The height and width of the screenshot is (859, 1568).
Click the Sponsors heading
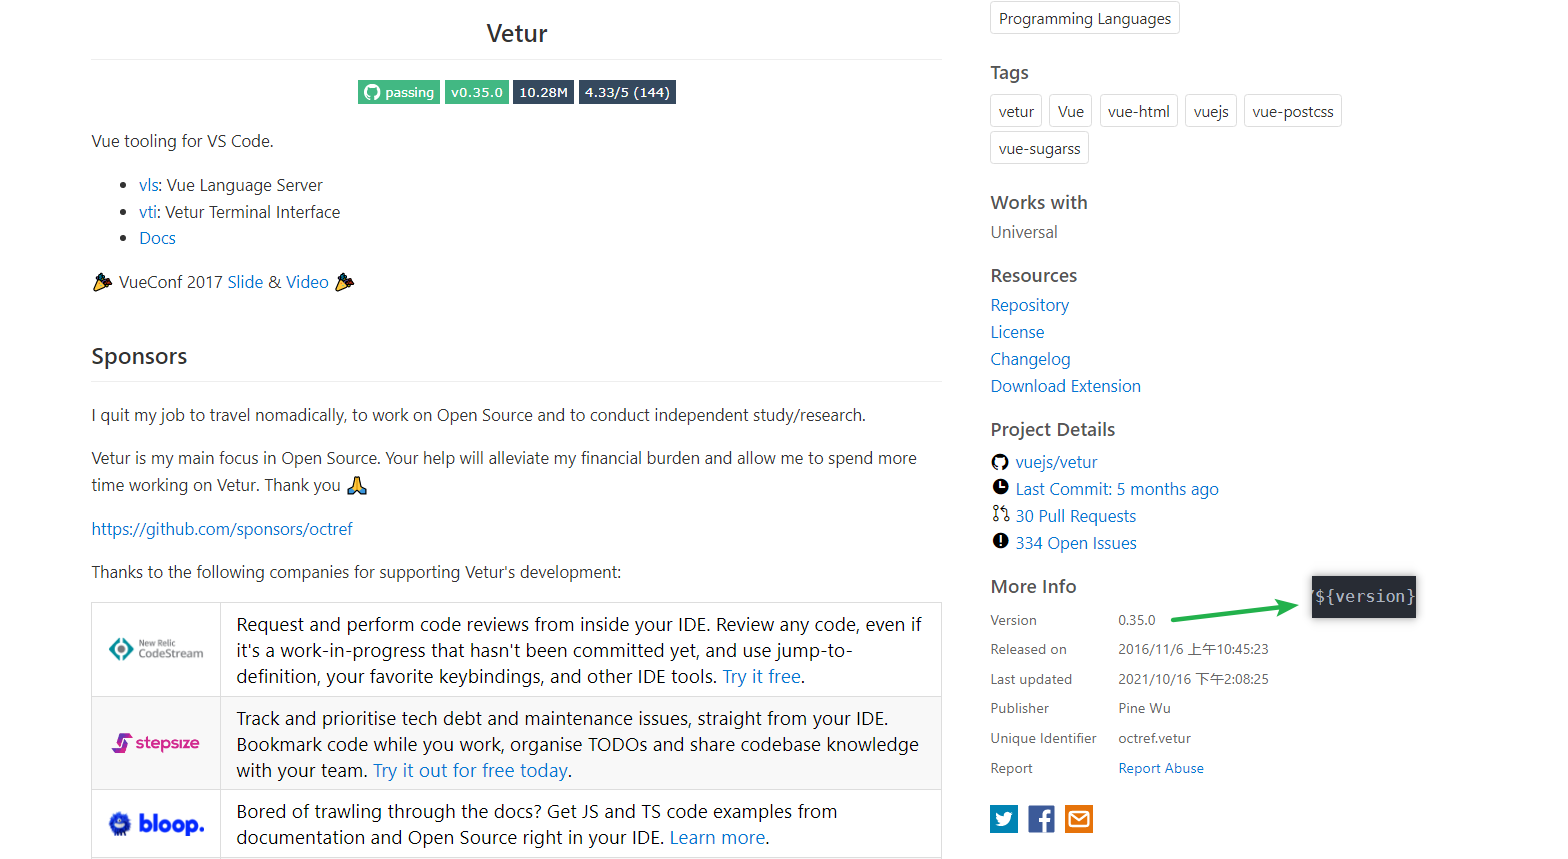[x=139, y=356]
